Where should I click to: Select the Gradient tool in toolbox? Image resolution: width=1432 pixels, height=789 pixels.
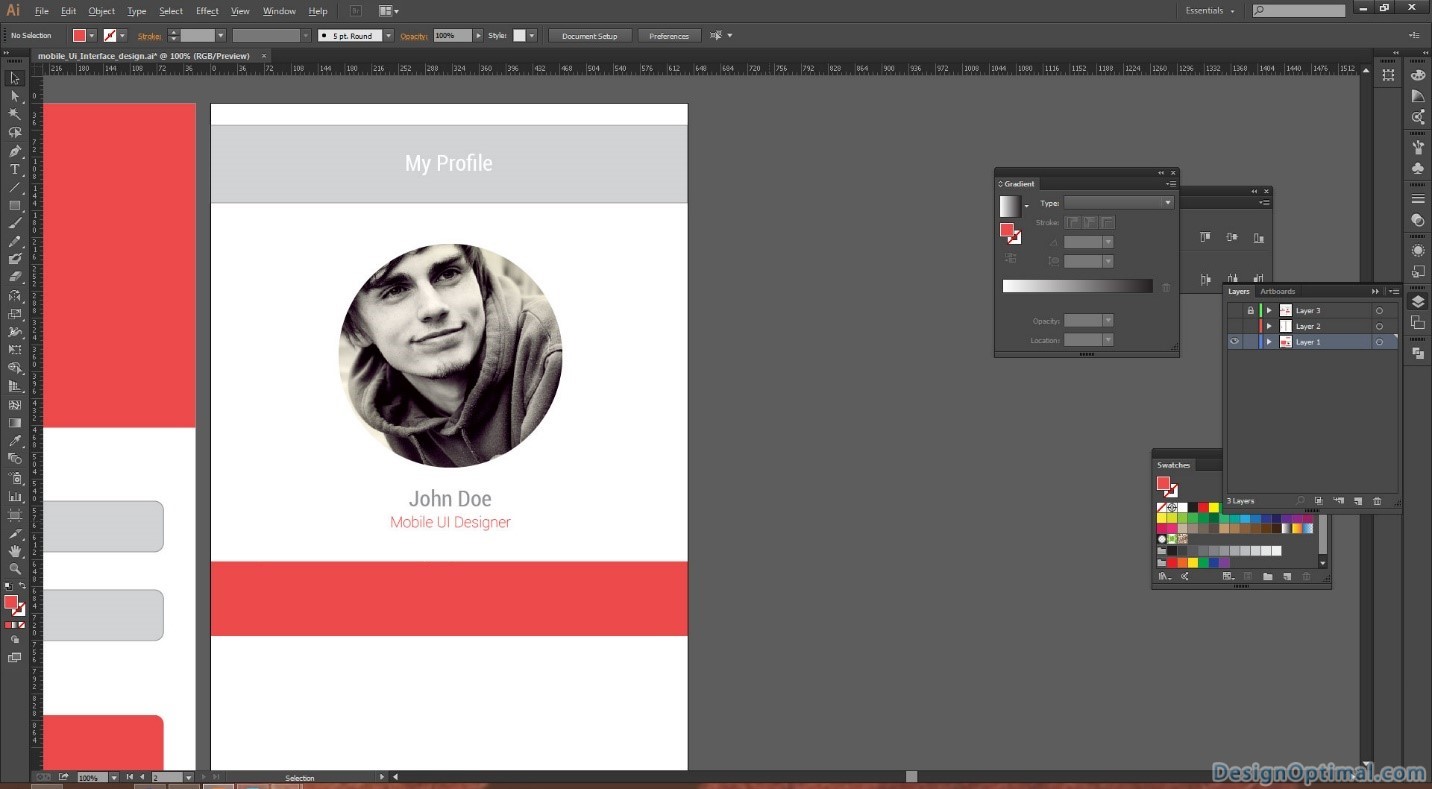pyautogui.click(x=15, y=423)
